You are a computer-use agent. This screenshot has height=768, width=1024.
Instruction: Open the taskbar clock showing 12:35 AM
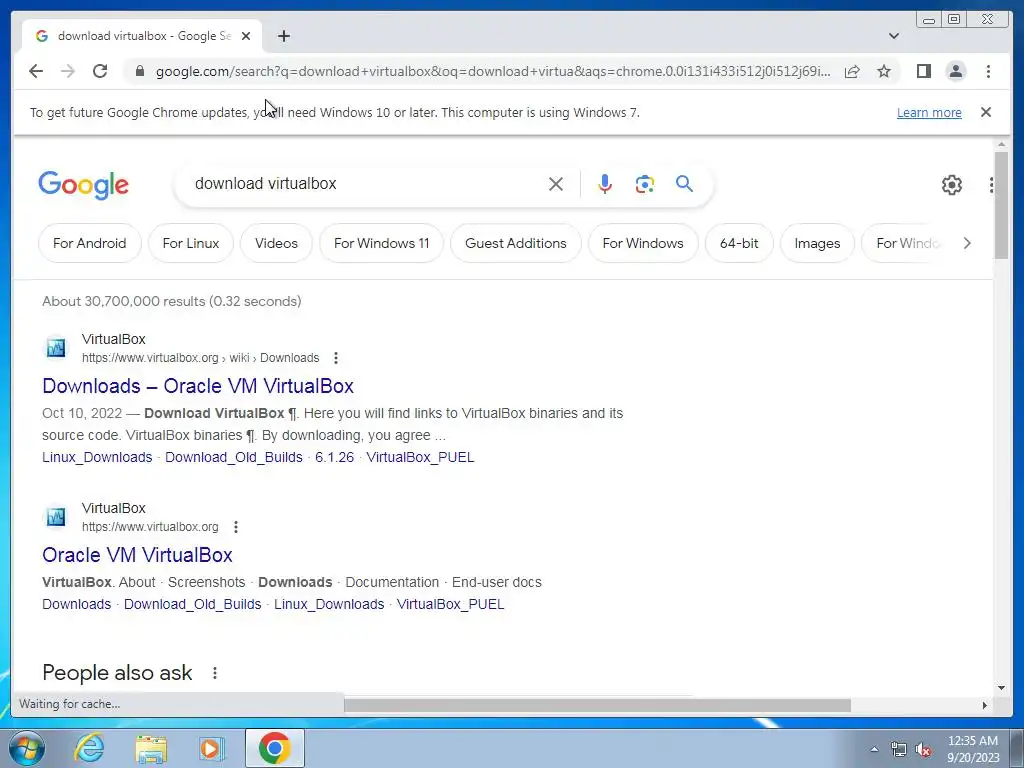pos(973,749)
